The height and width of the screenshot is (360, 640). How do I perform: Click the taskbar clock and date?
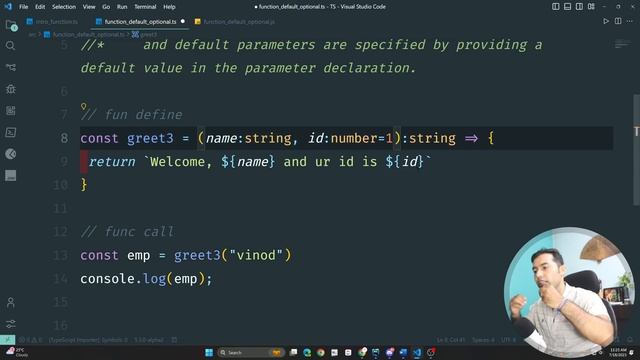(x=618, y=352)
